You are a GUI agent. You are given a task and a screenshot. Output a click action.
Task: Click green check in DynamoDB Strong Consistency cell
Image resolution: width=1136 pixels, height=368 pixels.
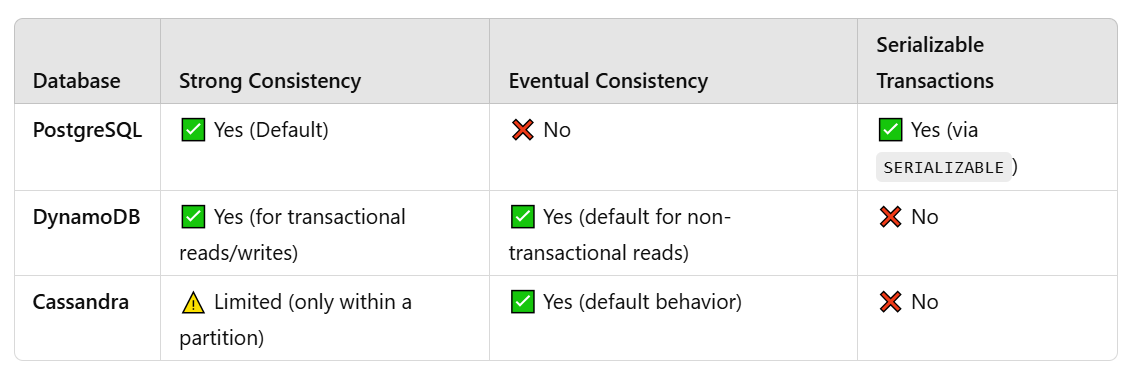point(193,217)
